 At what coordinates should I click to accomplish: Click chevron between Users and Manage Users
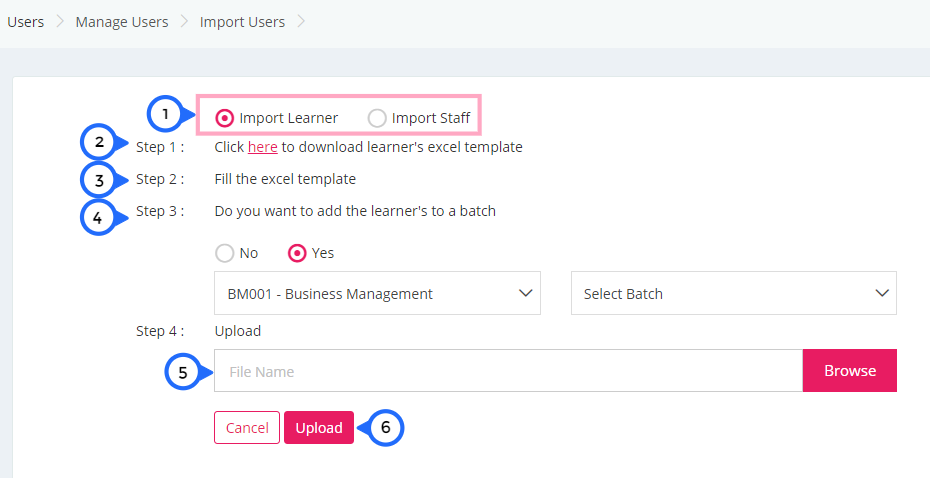tap(60, 22)
